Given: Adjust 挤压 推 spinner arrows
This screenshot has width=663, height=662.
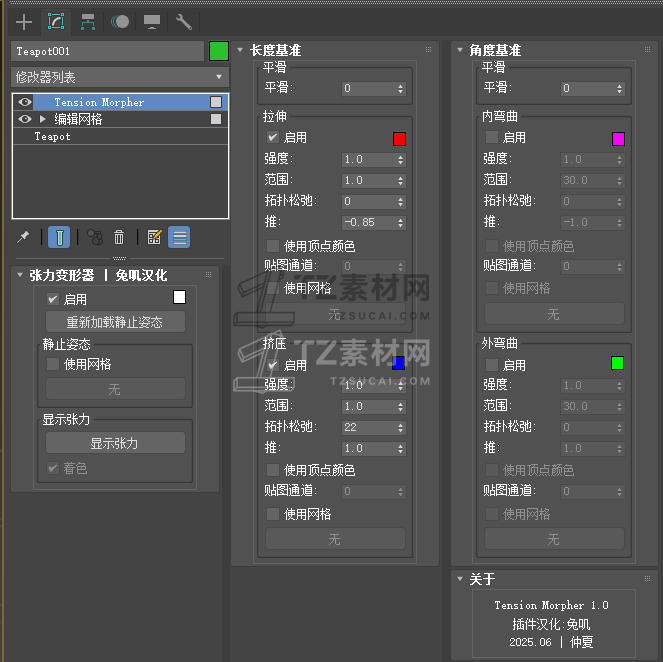Looking at the screenshot, I should click(400, 449).
